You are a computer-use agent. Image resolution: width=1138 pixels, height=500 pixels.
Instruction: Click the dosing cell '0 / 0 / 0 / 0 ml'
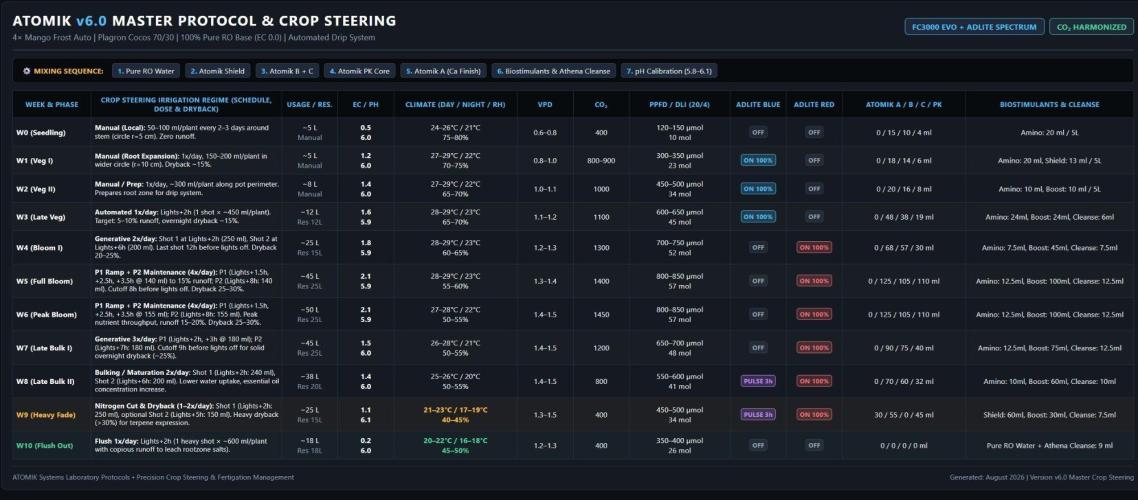tap(904, 445)
